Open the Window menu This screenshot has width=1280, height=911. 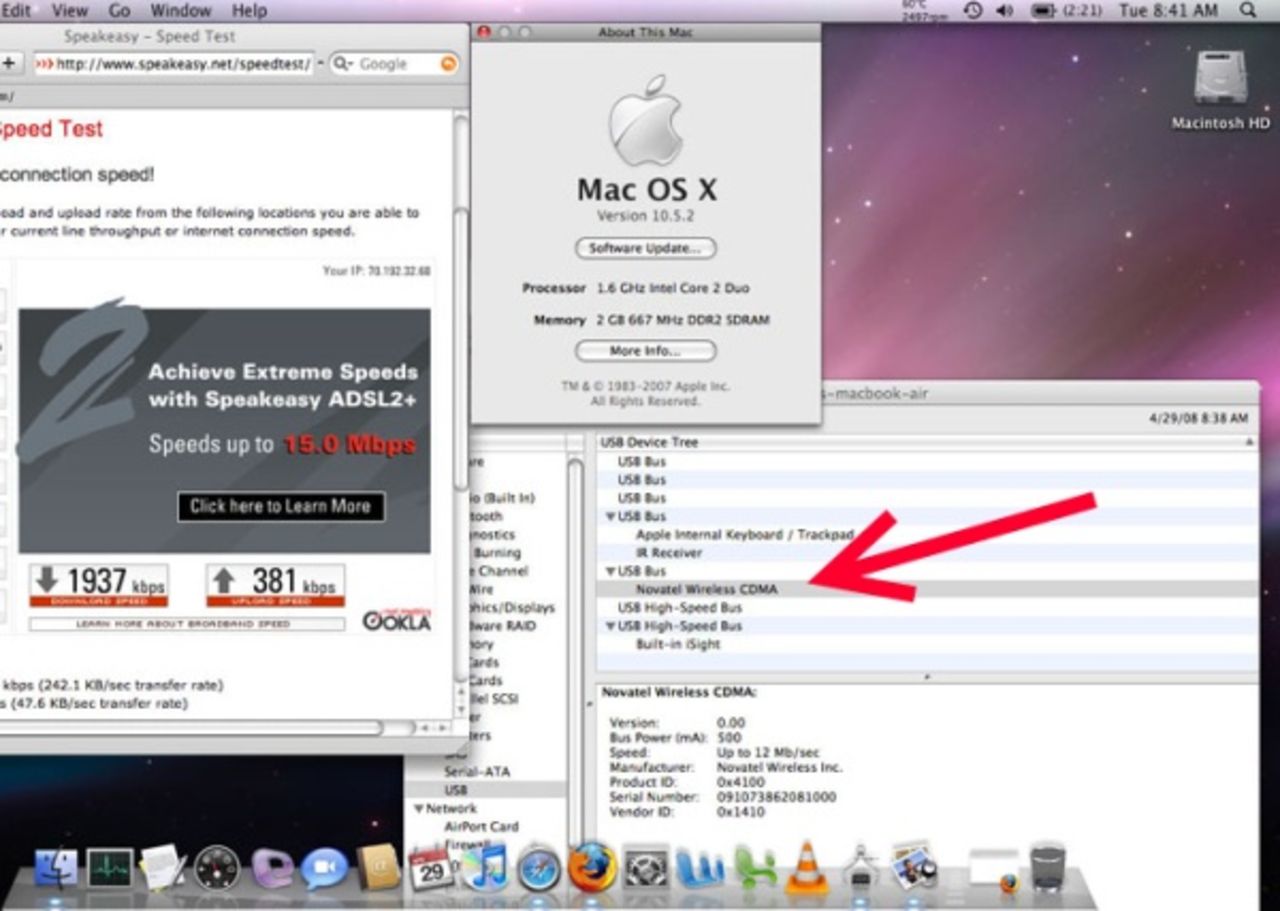(181, 11)
